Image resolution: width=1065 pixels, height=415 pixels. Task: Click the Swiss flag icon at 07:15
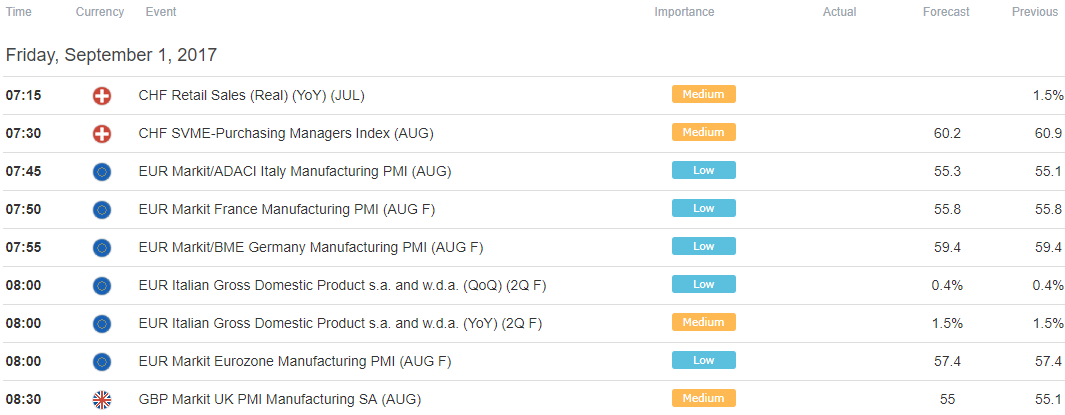(102, 96)
